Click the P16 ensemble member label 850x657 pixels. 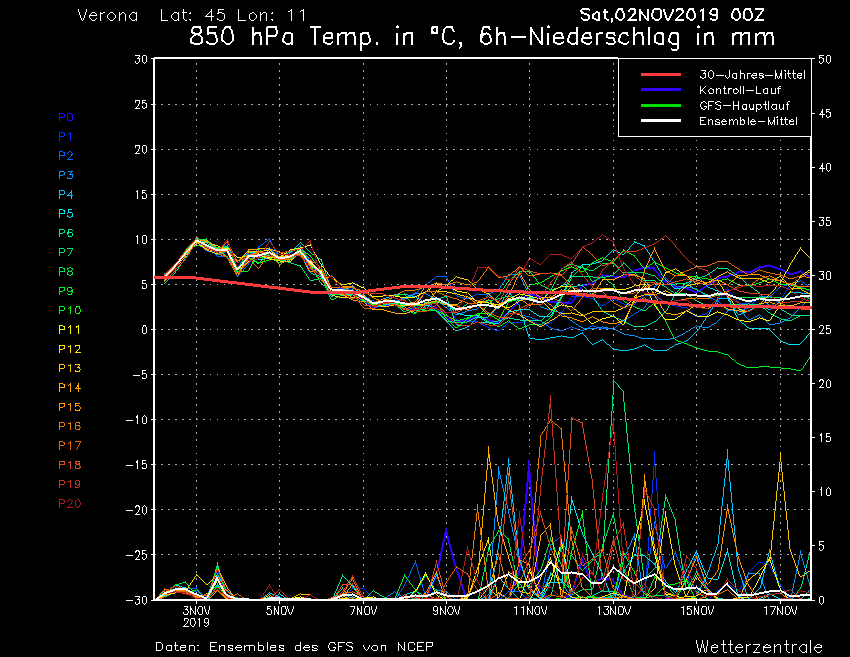pyautogui.click(x=69, y=426)
